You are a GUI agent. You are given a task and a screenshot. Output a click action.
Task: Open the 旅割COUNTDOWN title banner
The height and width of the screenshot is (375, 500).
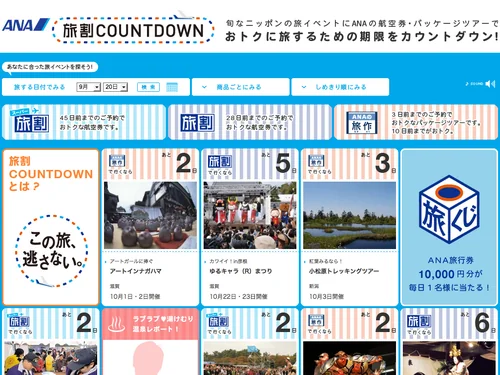tap(133, 30)
